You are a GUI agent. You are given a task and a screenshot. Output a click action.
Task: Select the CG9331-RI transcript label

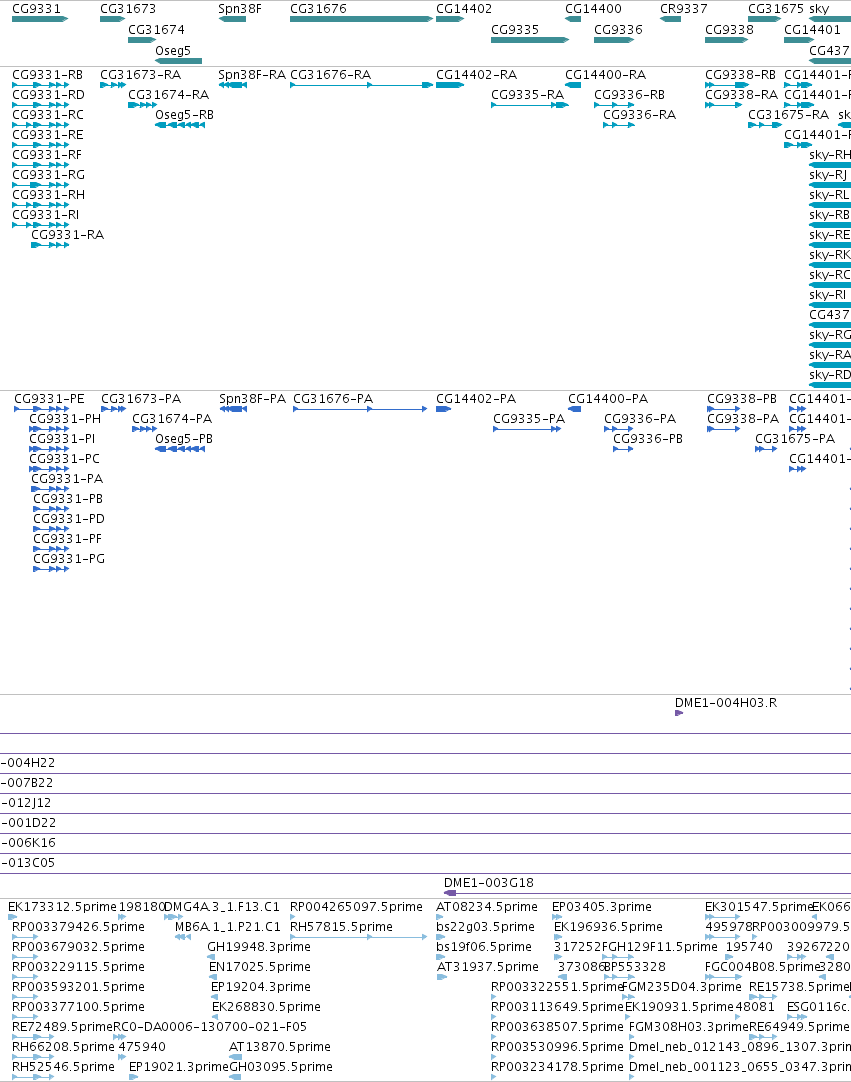tap(46, 215)
